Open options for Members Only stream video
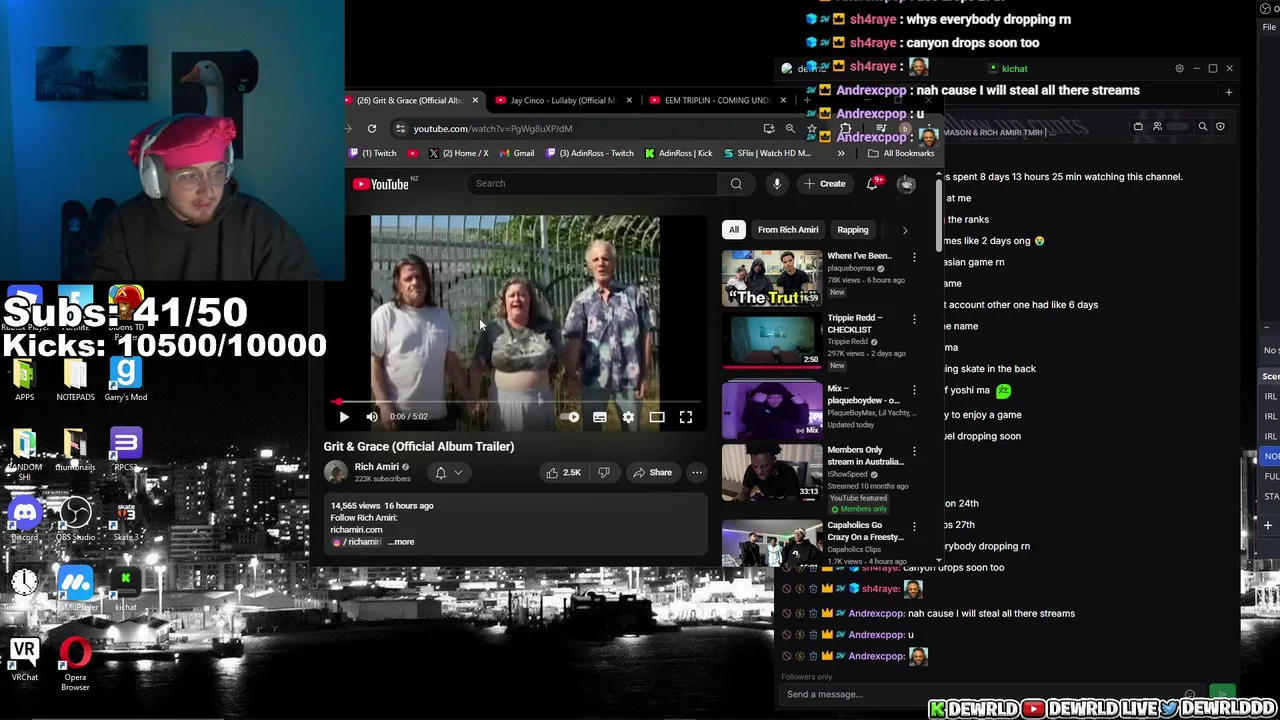1280x720 pixels. coord(914,451)
